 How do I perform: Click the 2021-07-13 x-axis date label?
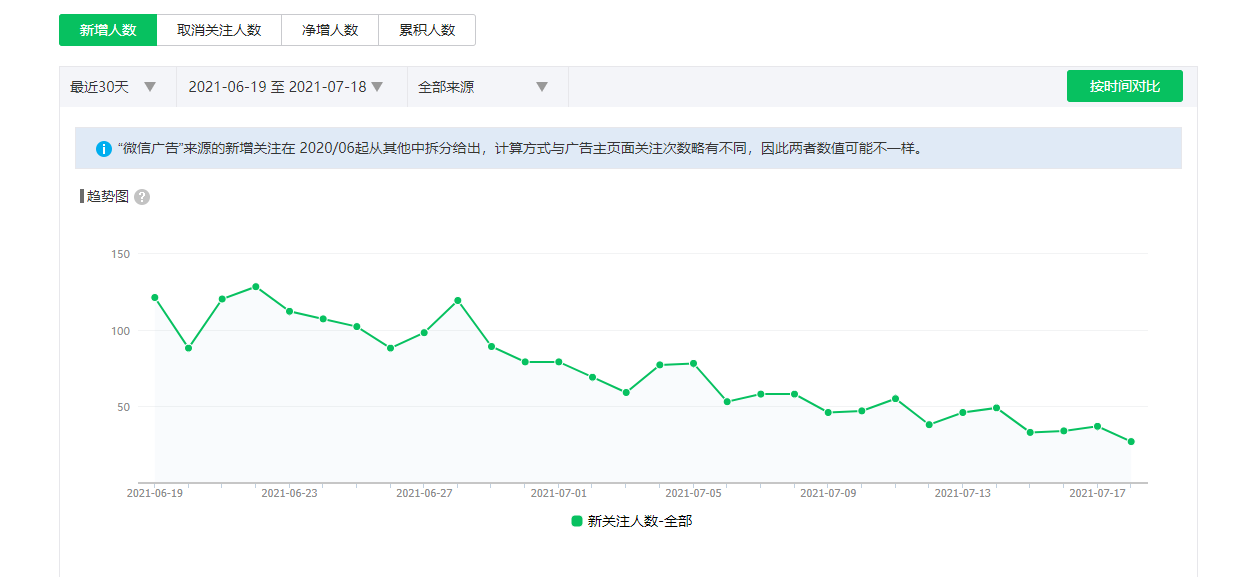(x=962, y=493)
